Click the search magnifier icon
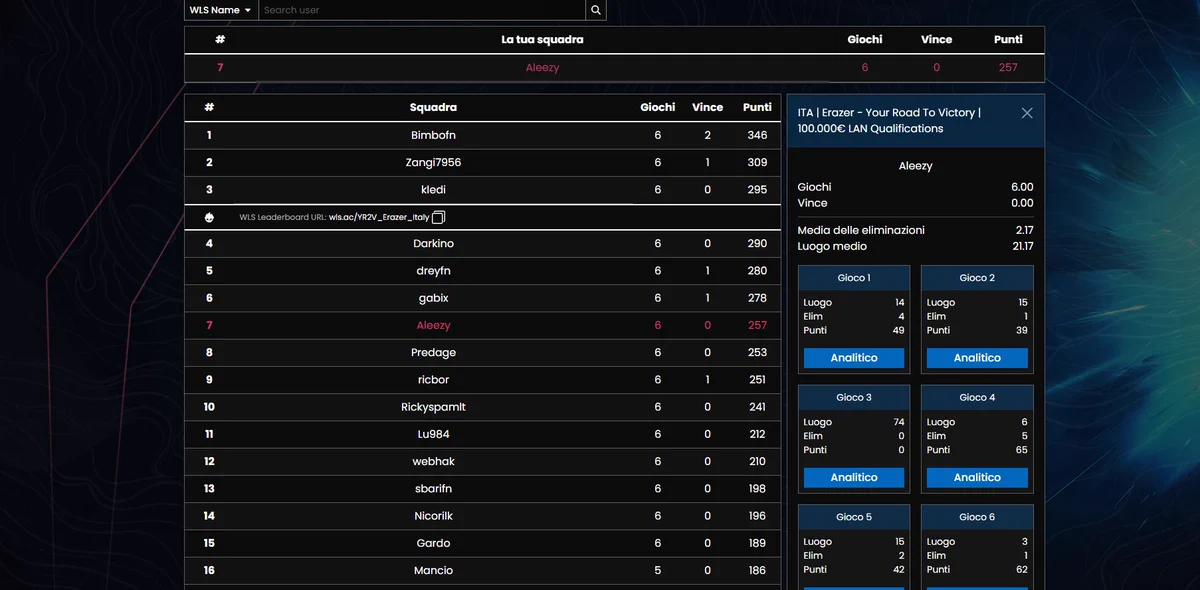This screenshot has width=1200, height=590. (596, 10)
